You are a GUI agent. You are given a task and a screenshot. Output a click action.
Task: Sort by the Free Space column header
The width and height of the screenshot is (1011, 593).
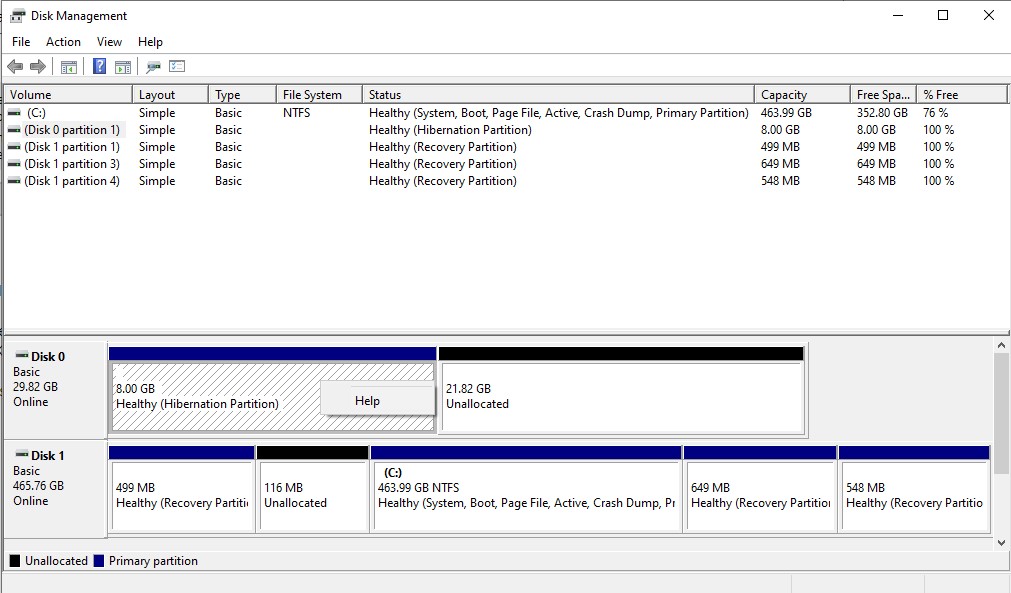(883, 95)
